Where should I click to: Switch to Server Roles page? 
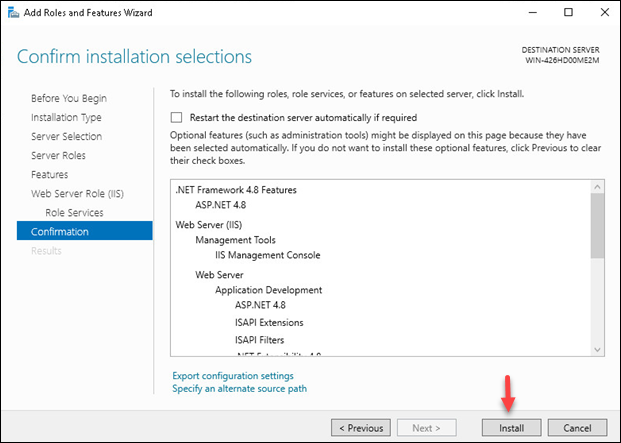(x=58, y=155)
